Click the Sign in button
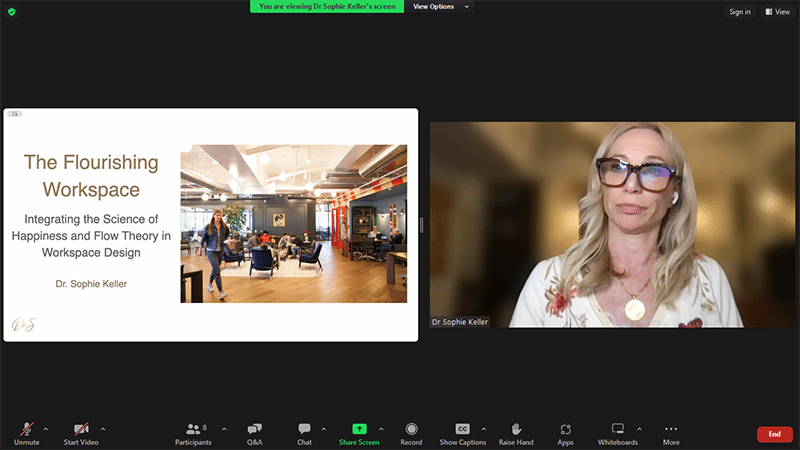 point(739,12)
